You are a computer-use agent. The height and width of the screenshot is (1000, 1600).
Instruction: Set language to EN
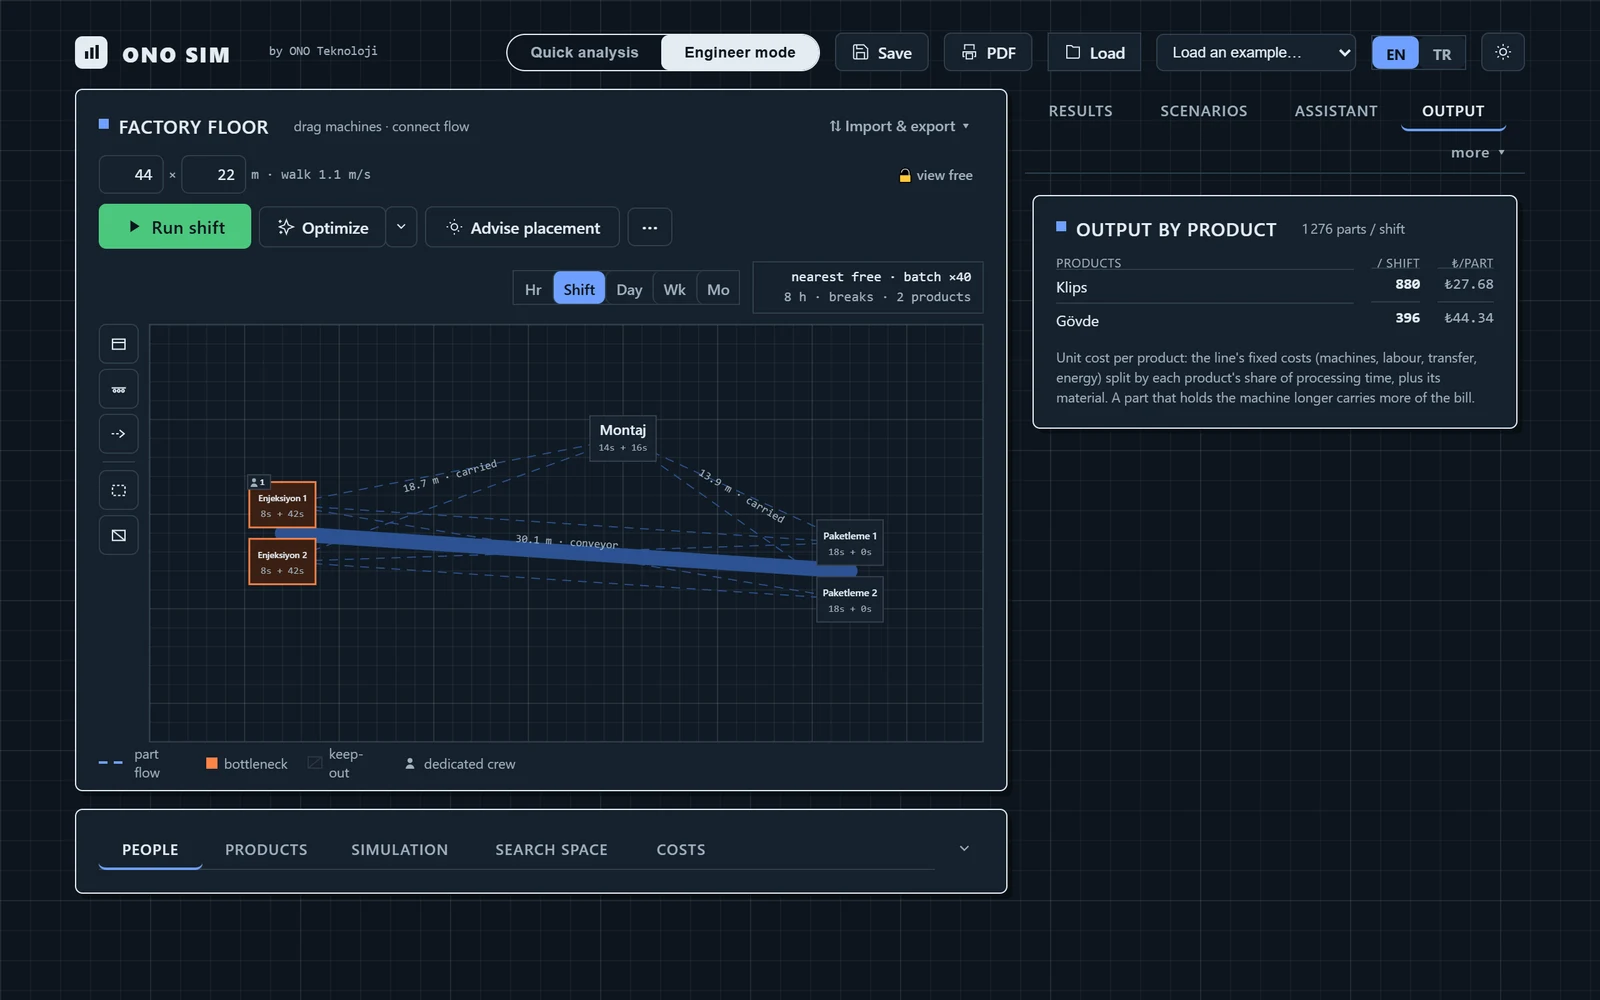pyautogui.click(x=1396, y=54)
